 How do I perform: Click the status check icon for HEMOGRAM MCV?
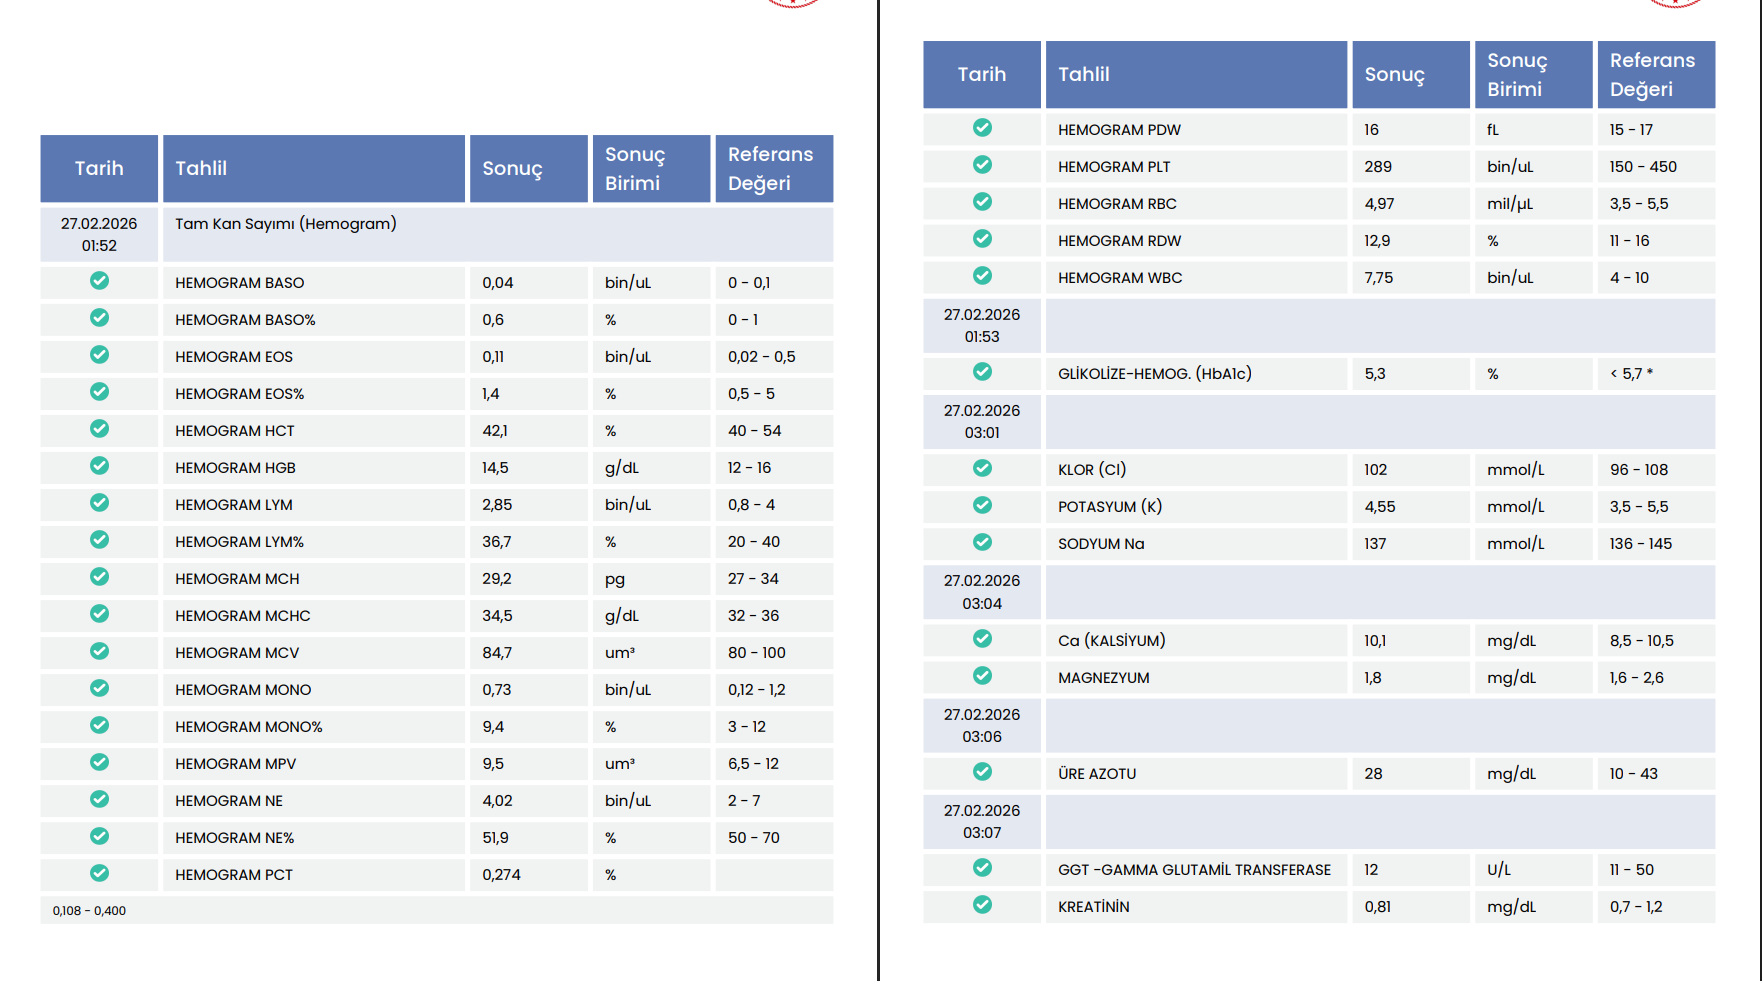coord(99,651)
